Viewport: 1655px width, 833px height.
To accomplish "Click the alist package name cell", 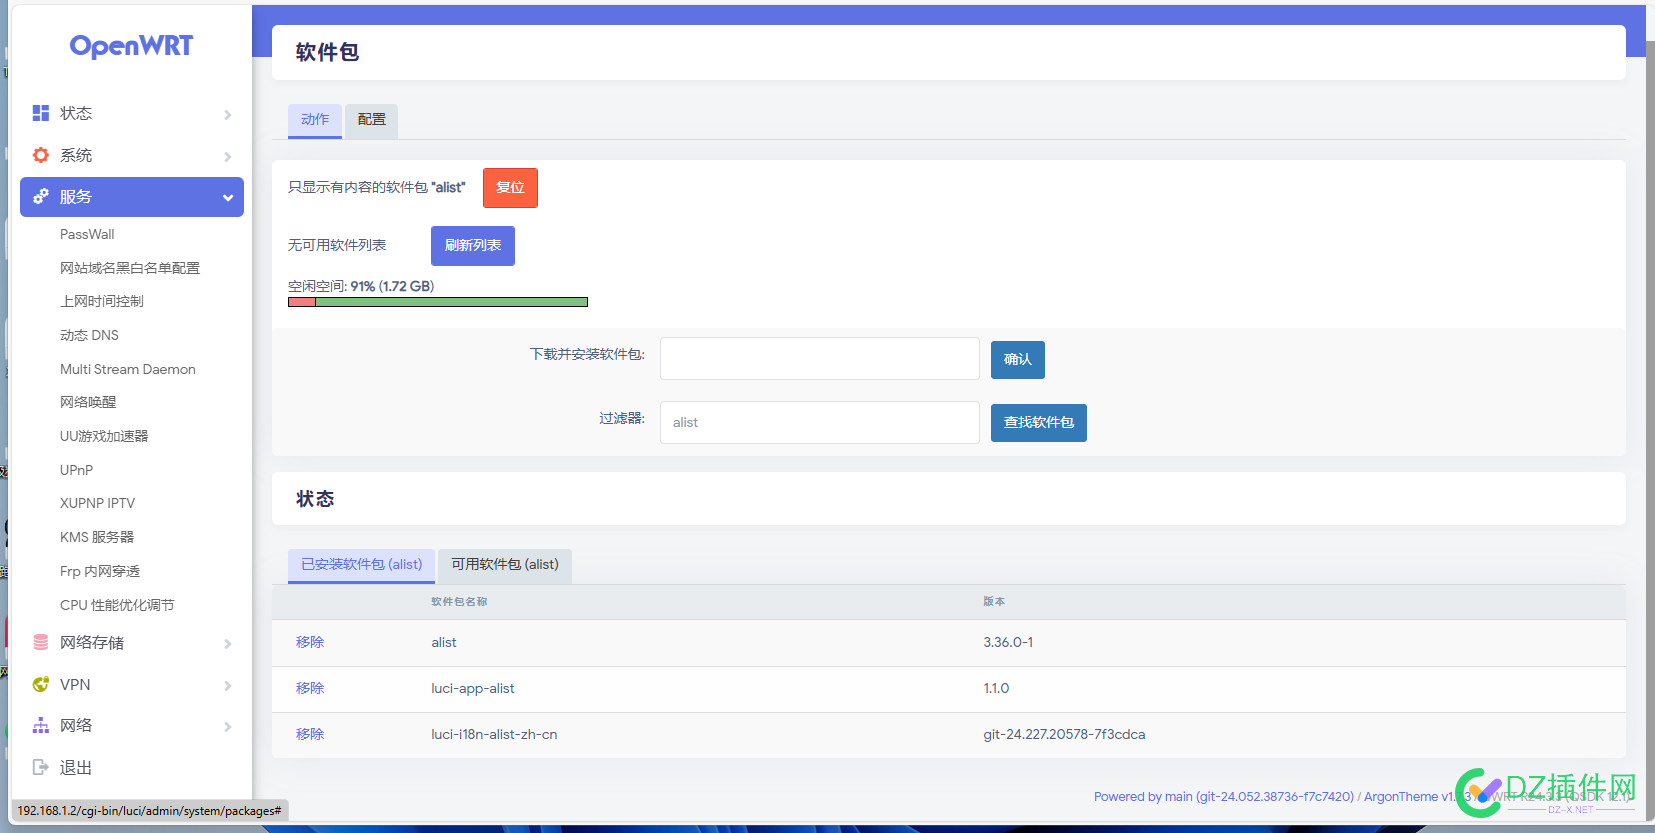I will coord(444,642).
